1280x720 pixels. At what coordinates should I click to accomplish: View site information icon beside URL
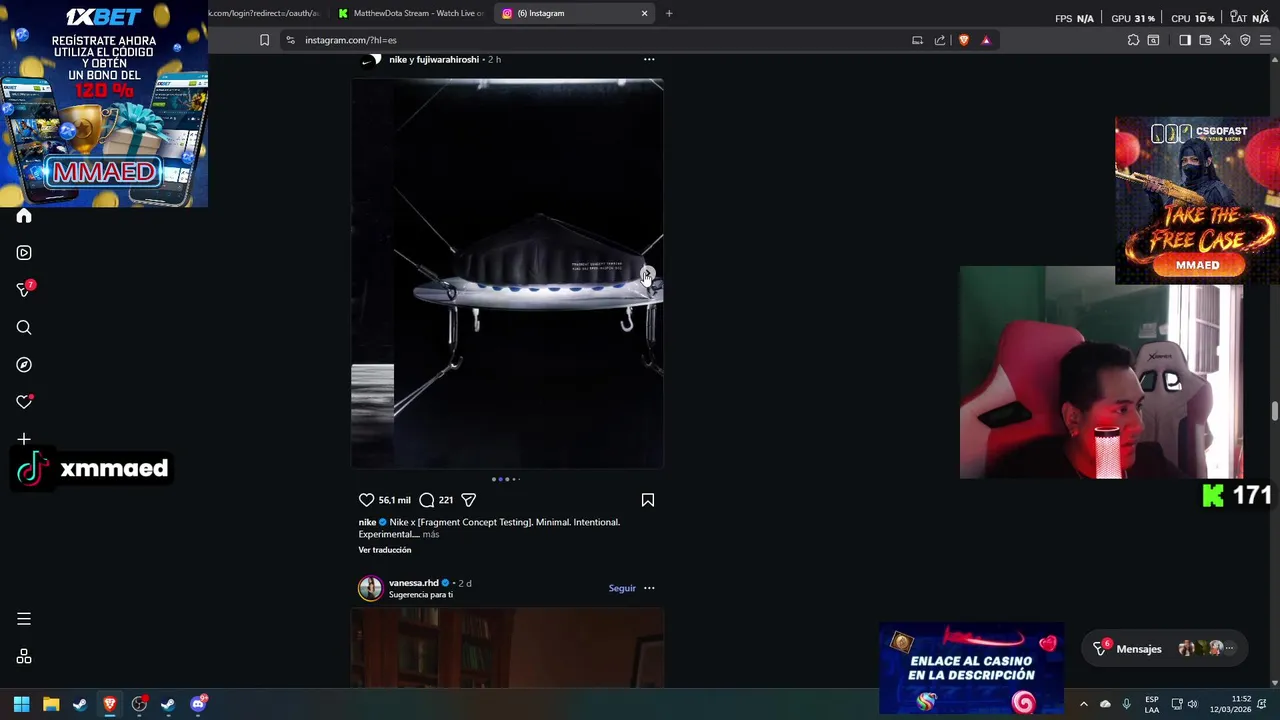pyautogui.click(x=290, y=40)
